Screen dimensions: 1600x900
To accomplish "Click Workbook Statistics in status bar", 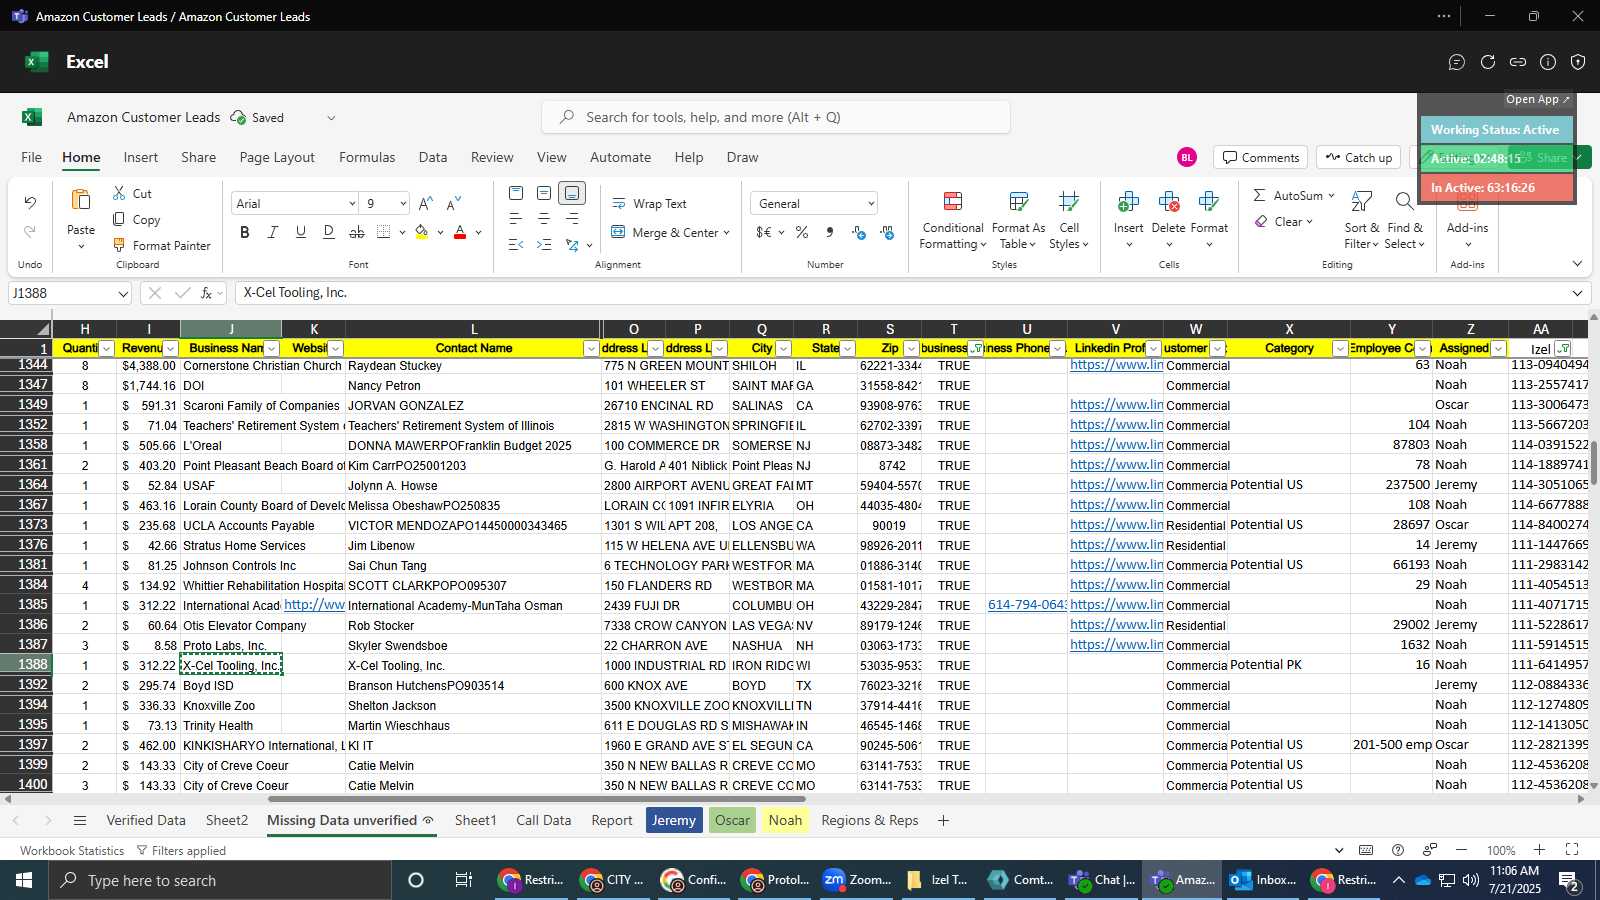I will pyautogui.click(x=72, y=850).
